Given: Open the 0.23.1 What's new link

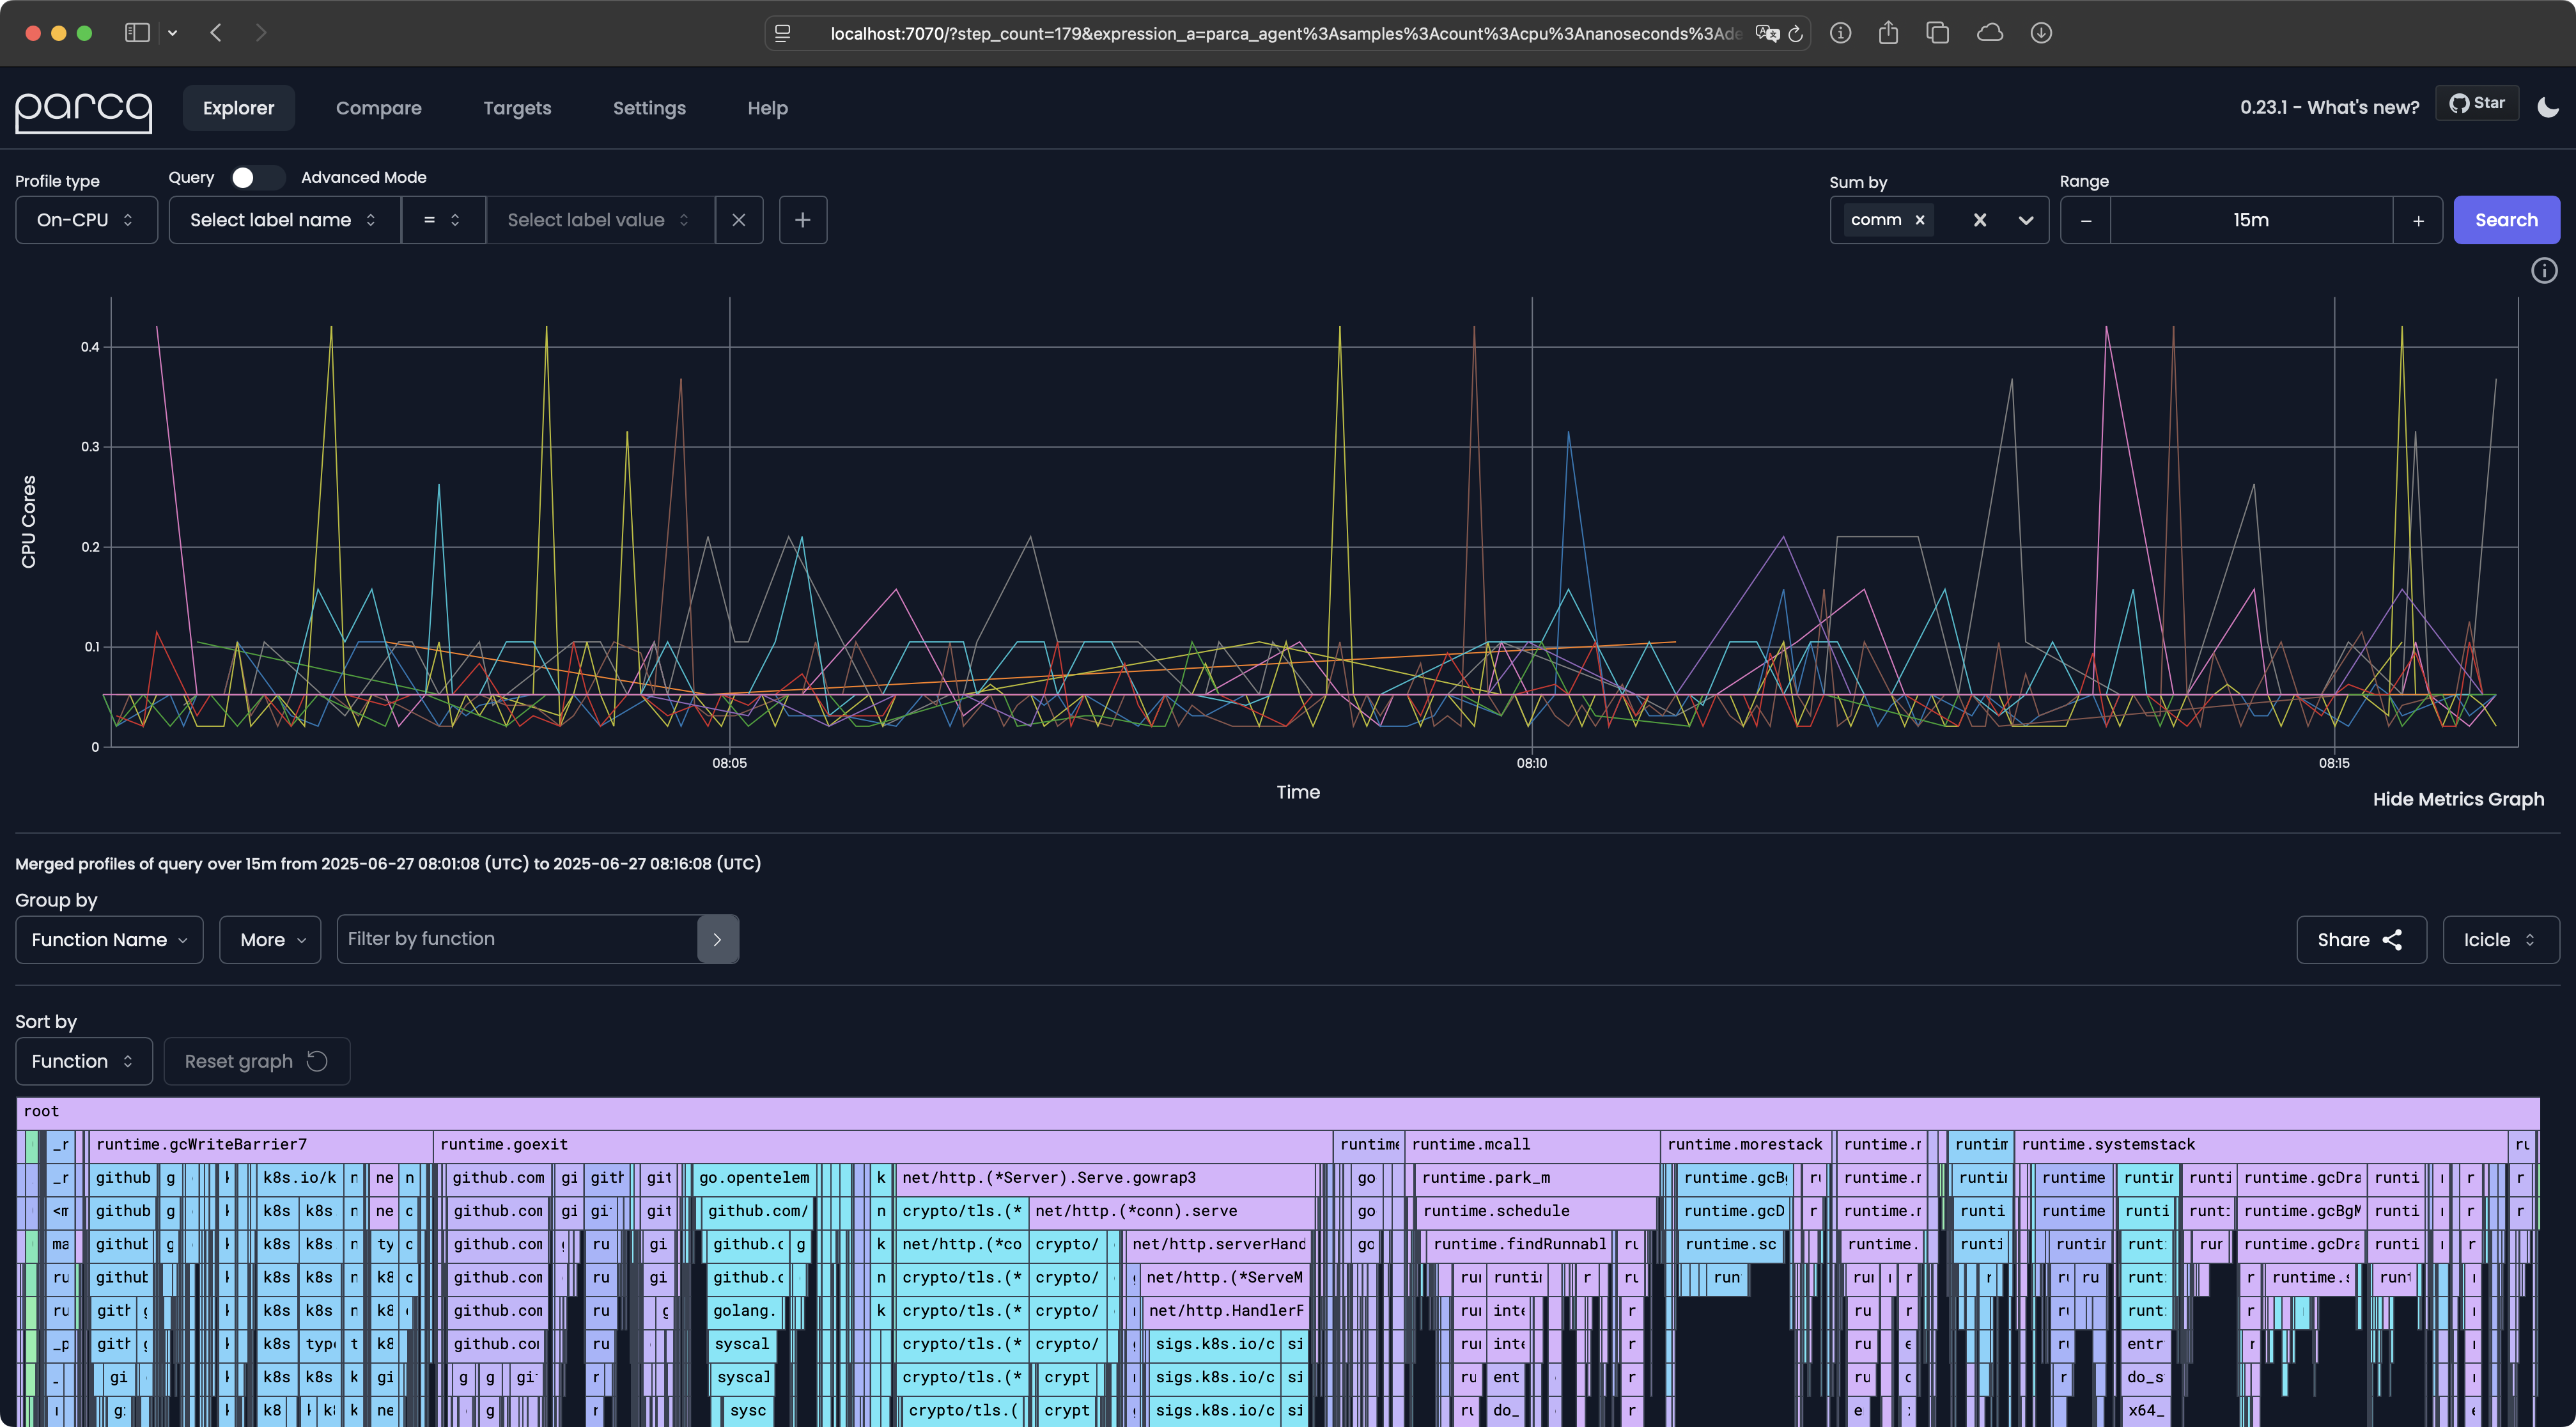Looking at the screenshot, I should point(2329,107).
